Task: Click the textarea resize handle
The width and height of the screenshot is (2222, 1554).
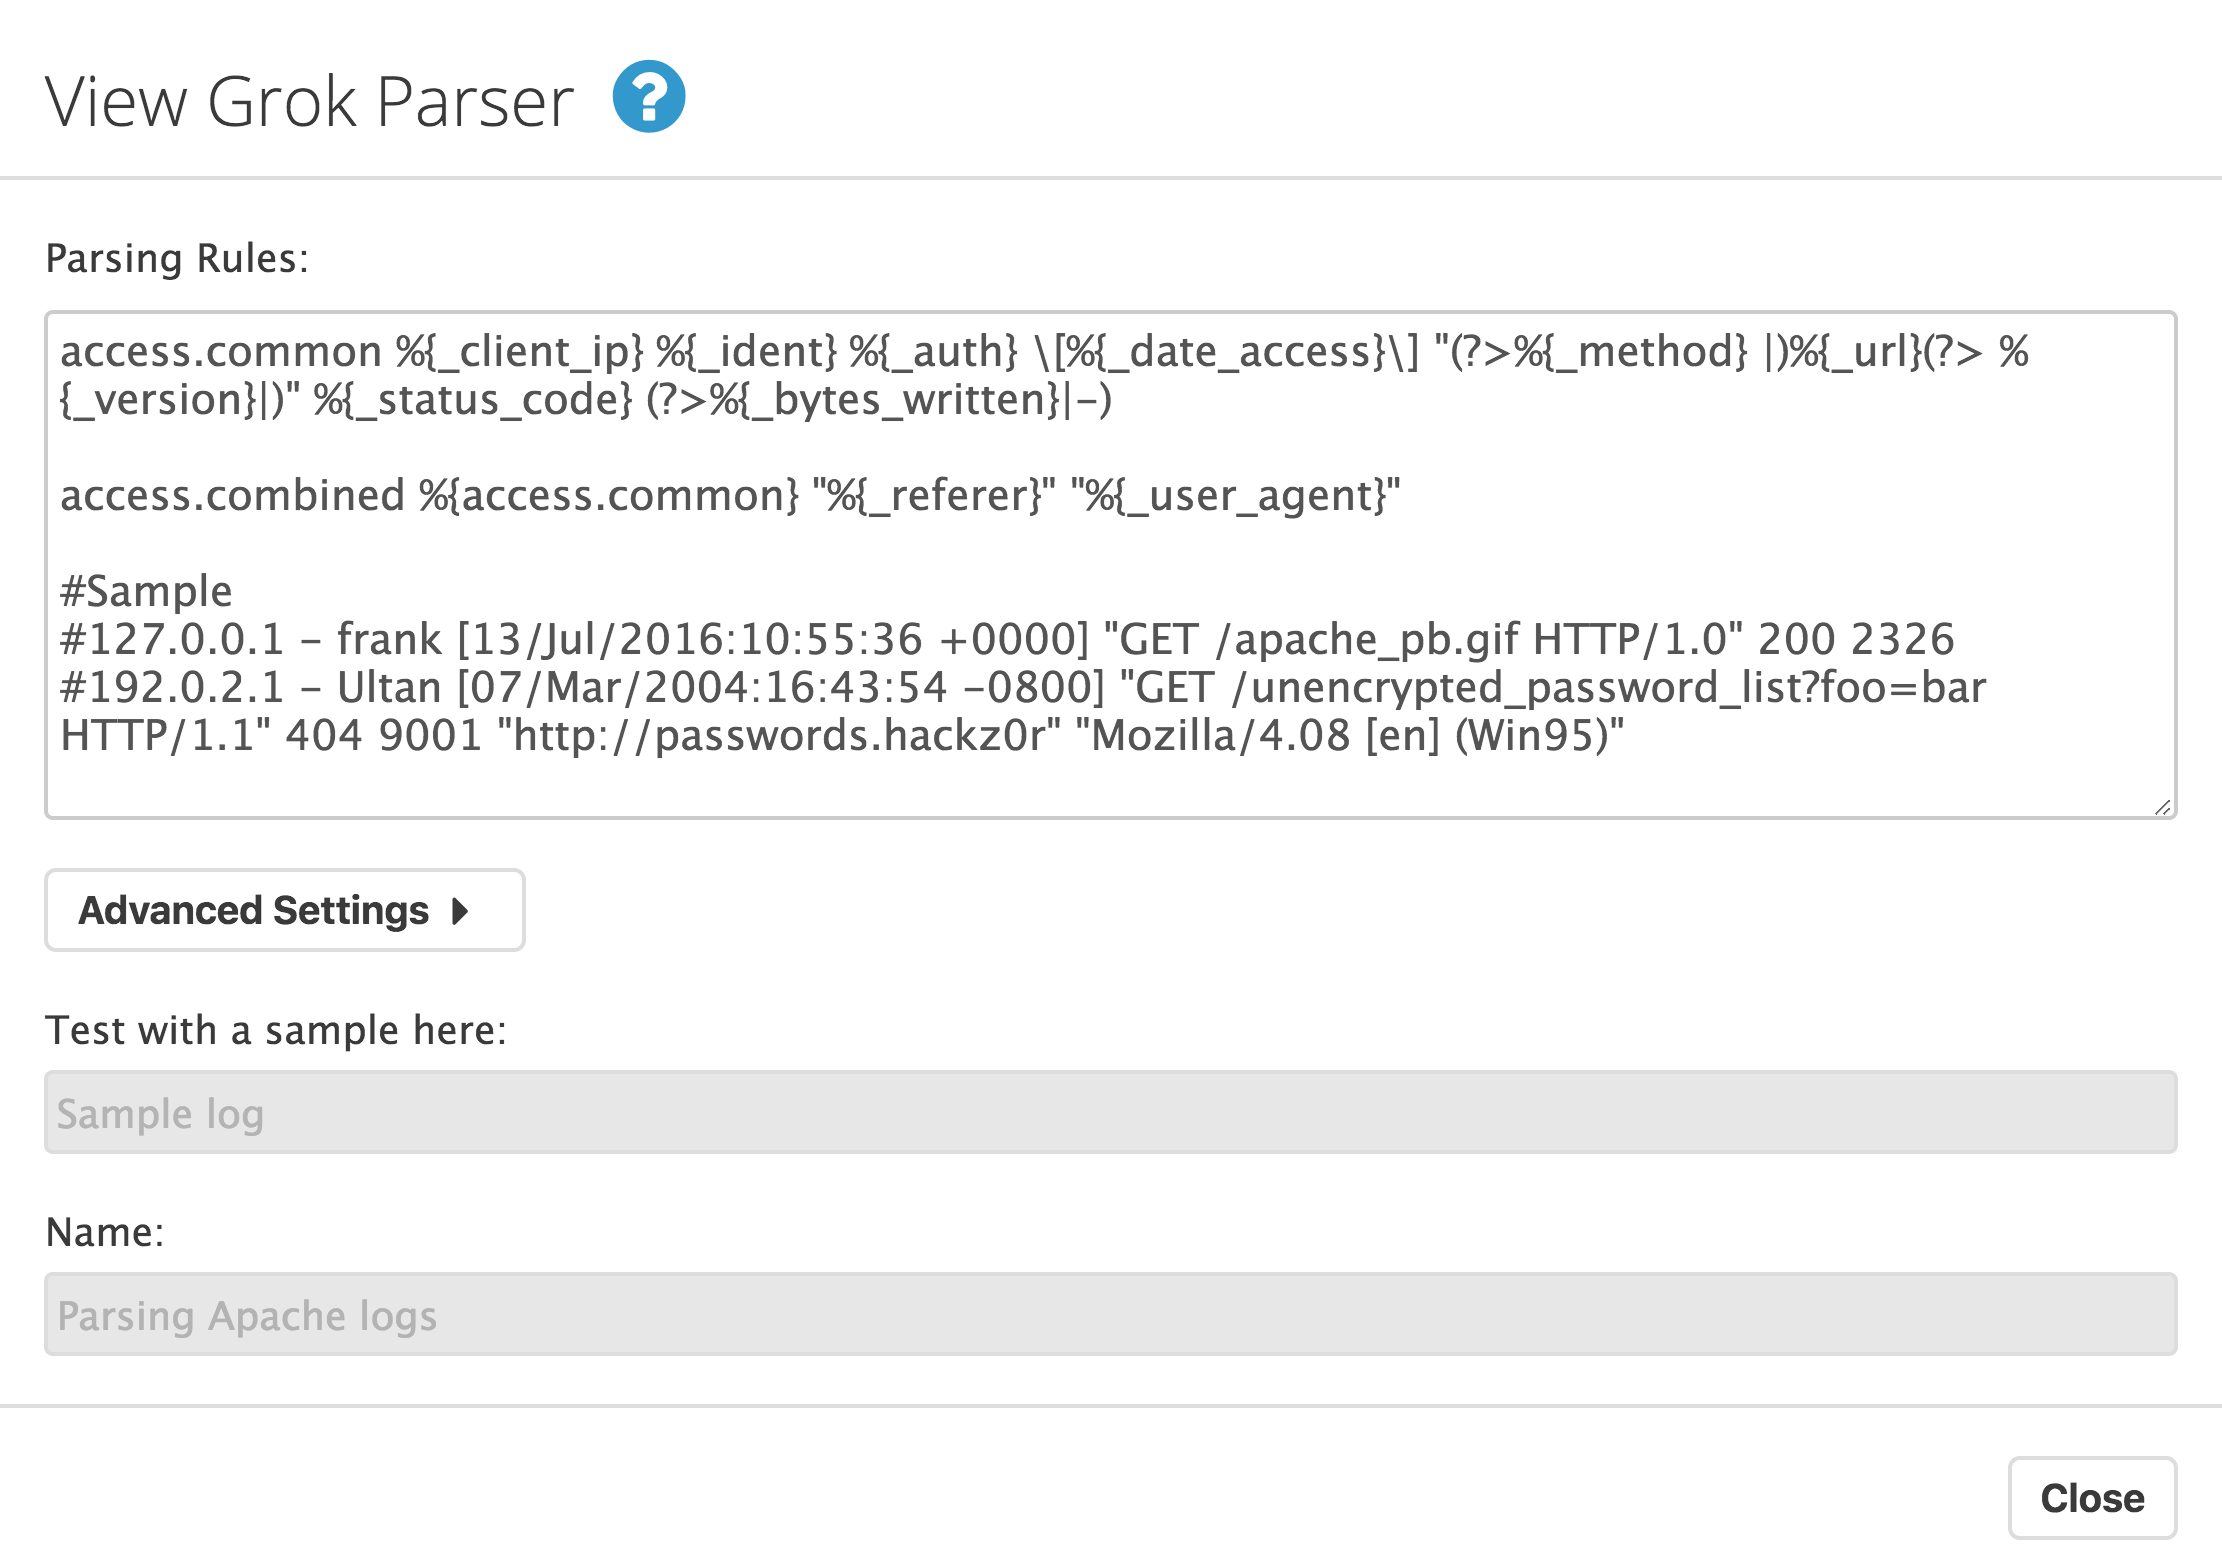Action: [x=2163, y=808]
